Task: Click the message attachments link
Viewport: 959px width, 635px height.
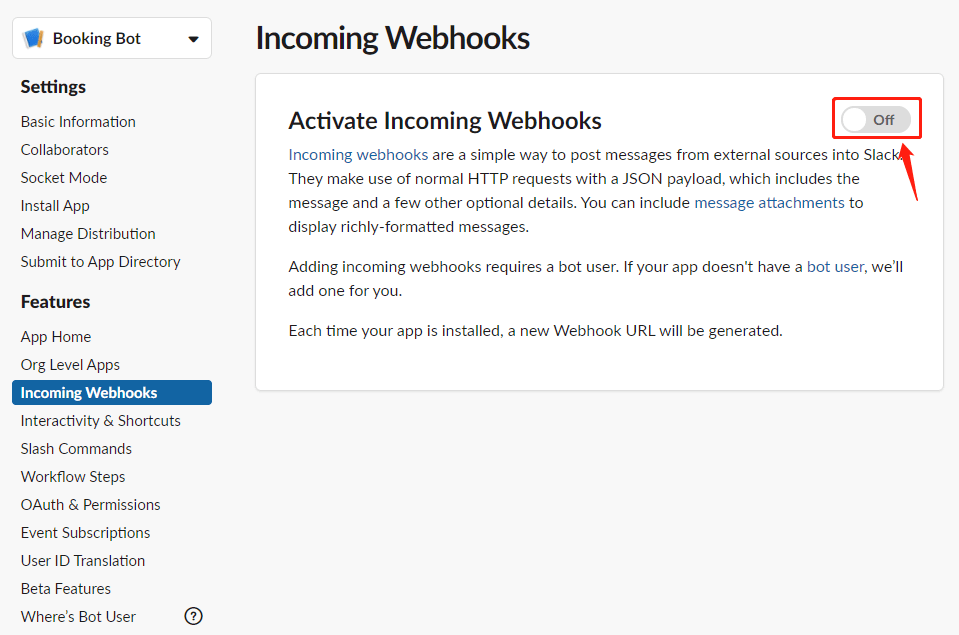Action: [x=769, y=202]
